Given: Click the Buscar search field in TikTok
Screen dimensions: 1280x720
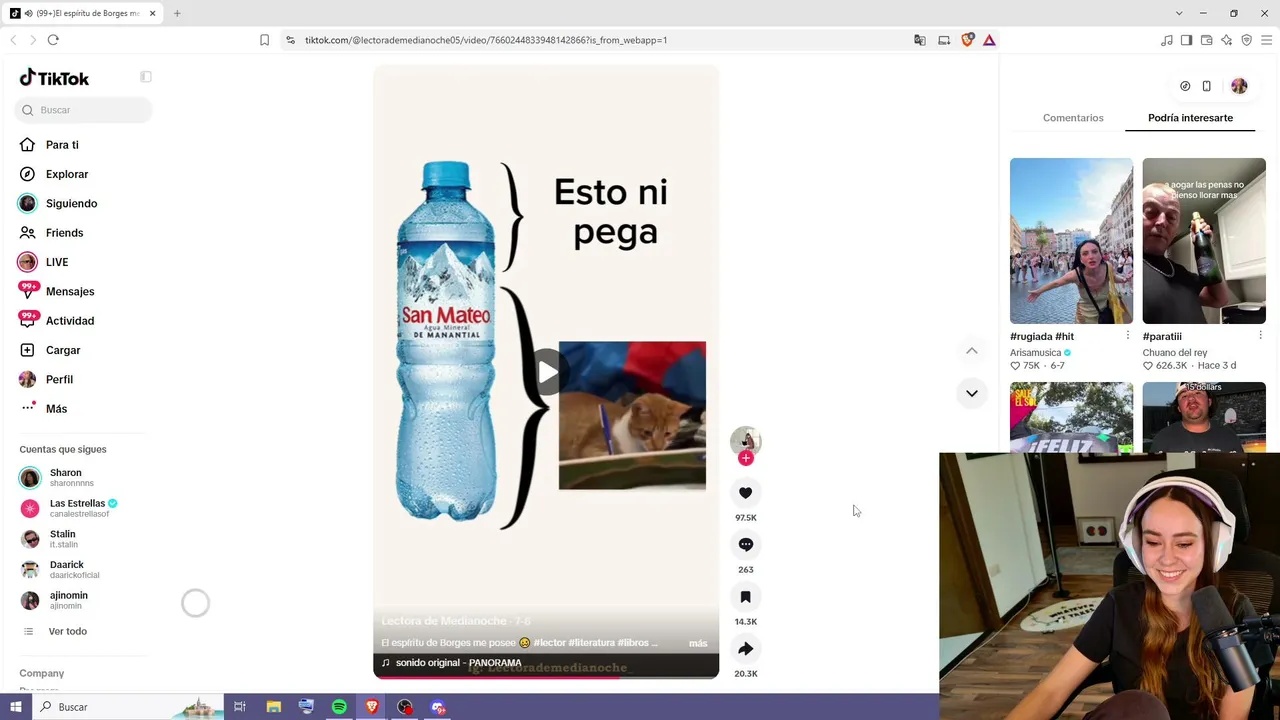Looking at the screenshot, I should point(84,110).
